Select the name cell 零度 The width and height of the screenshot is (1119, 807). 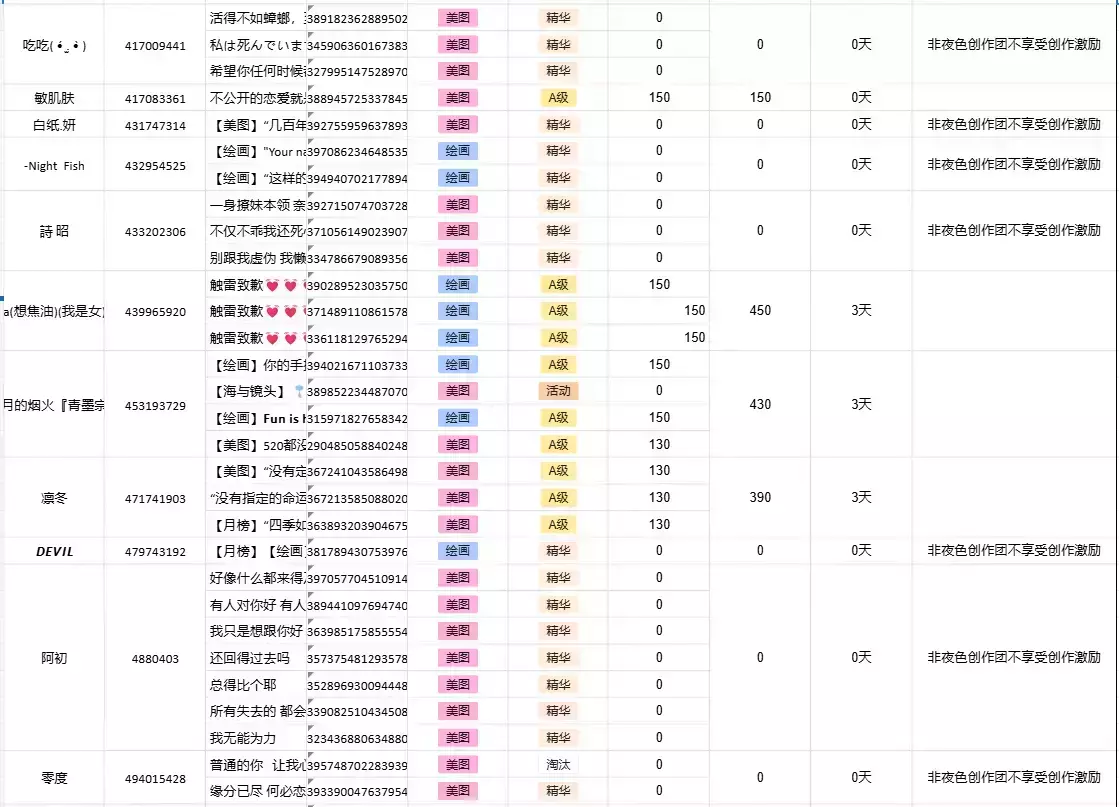click(54, 778)
